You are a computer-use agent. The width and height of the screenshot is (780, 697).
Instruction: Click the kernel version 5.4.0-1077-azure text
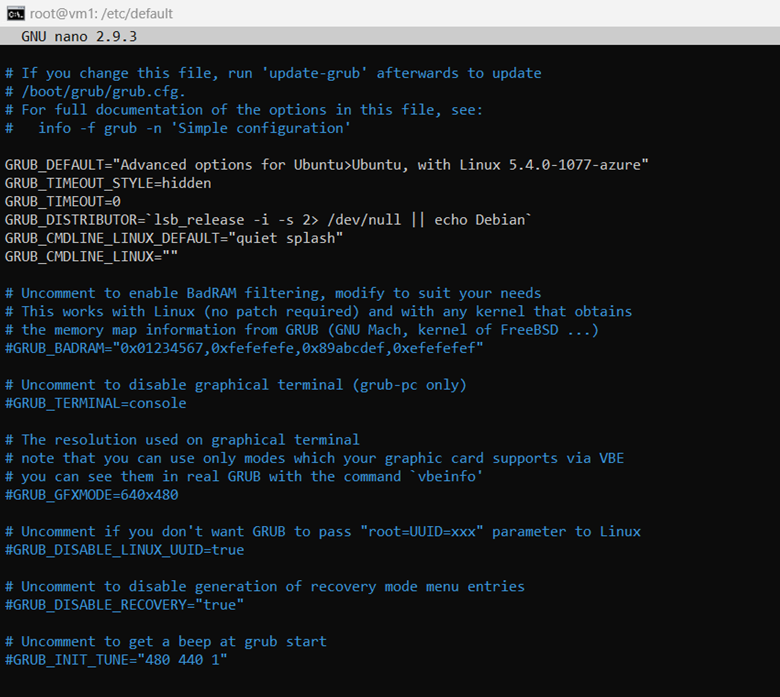tap(575, 165)
